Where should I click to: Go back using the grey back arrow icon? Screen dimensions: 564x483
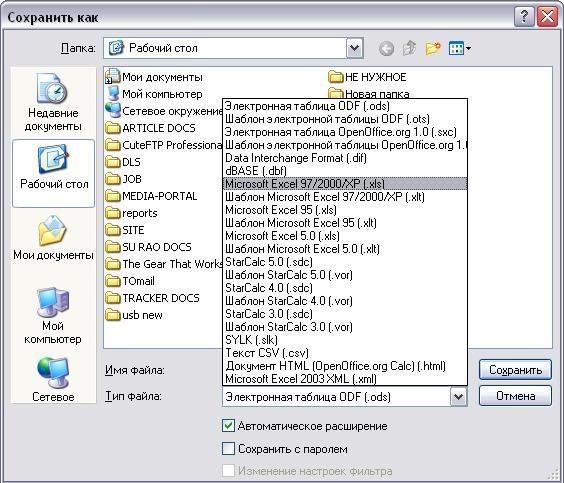(x=386, y=48)
